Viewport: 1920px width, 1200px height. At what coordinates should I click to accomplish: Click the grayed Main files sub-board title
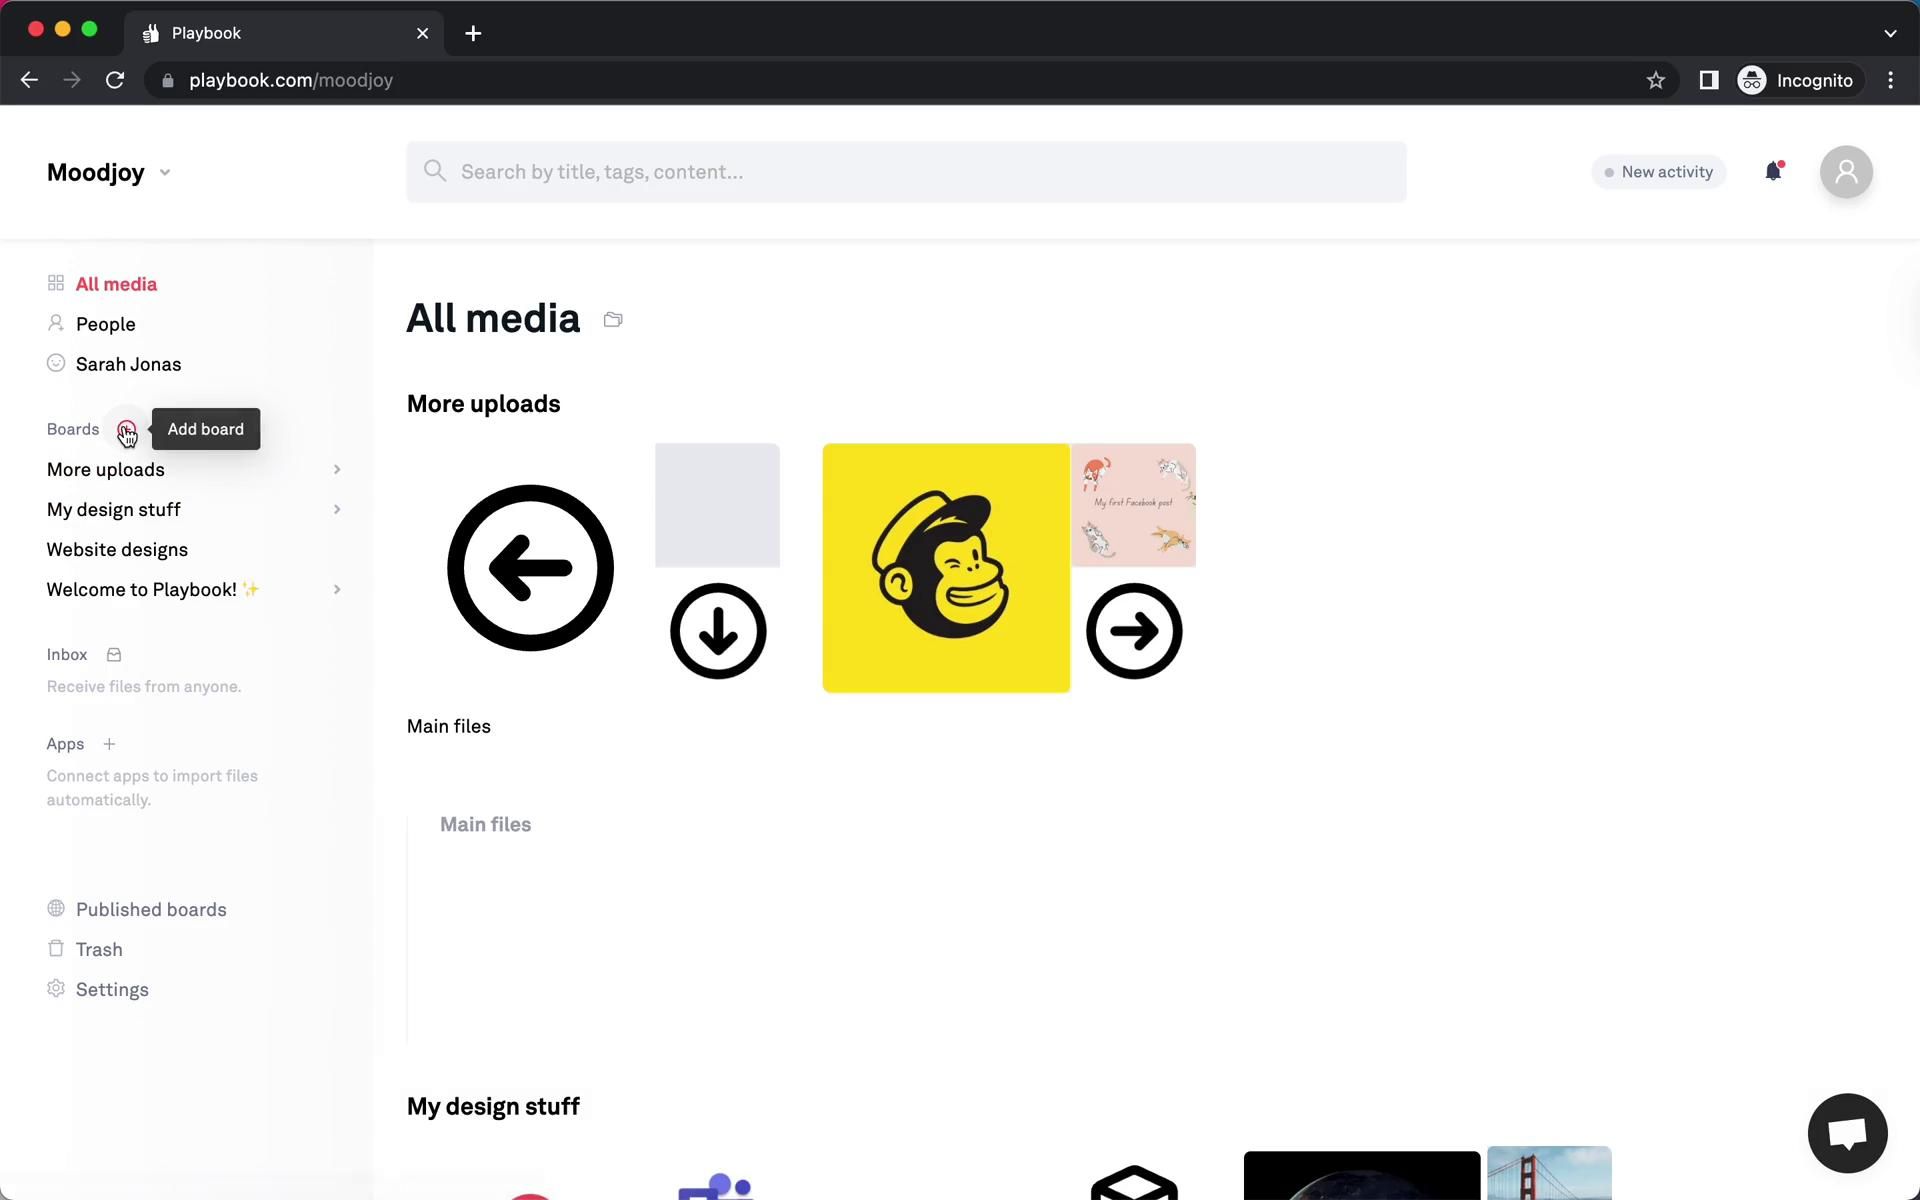click(x=485, y=825)
